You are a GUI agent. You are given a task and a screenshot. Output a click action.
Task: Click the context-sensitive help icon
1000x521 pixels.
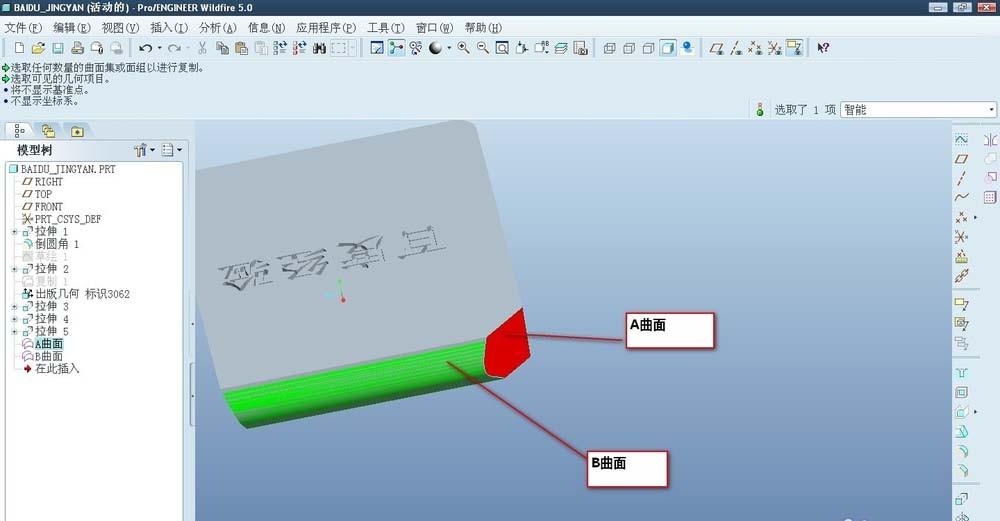click(823, 48)
